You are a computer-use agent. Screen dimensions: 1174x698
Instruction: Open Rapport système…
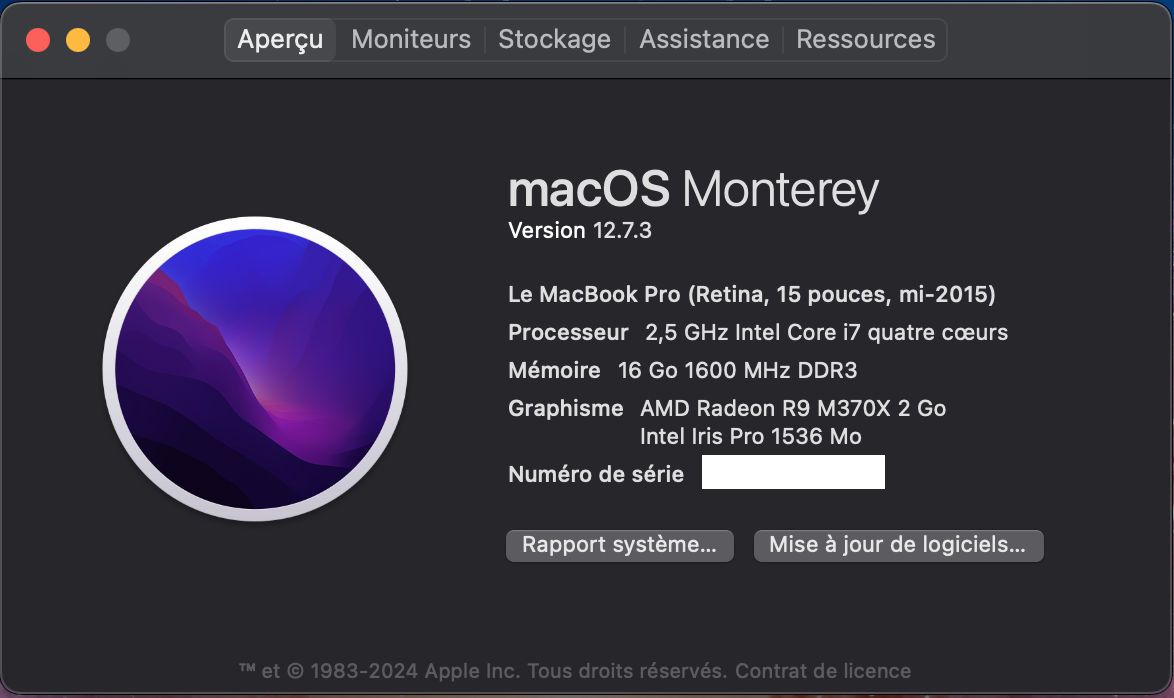tap(620, 545)
